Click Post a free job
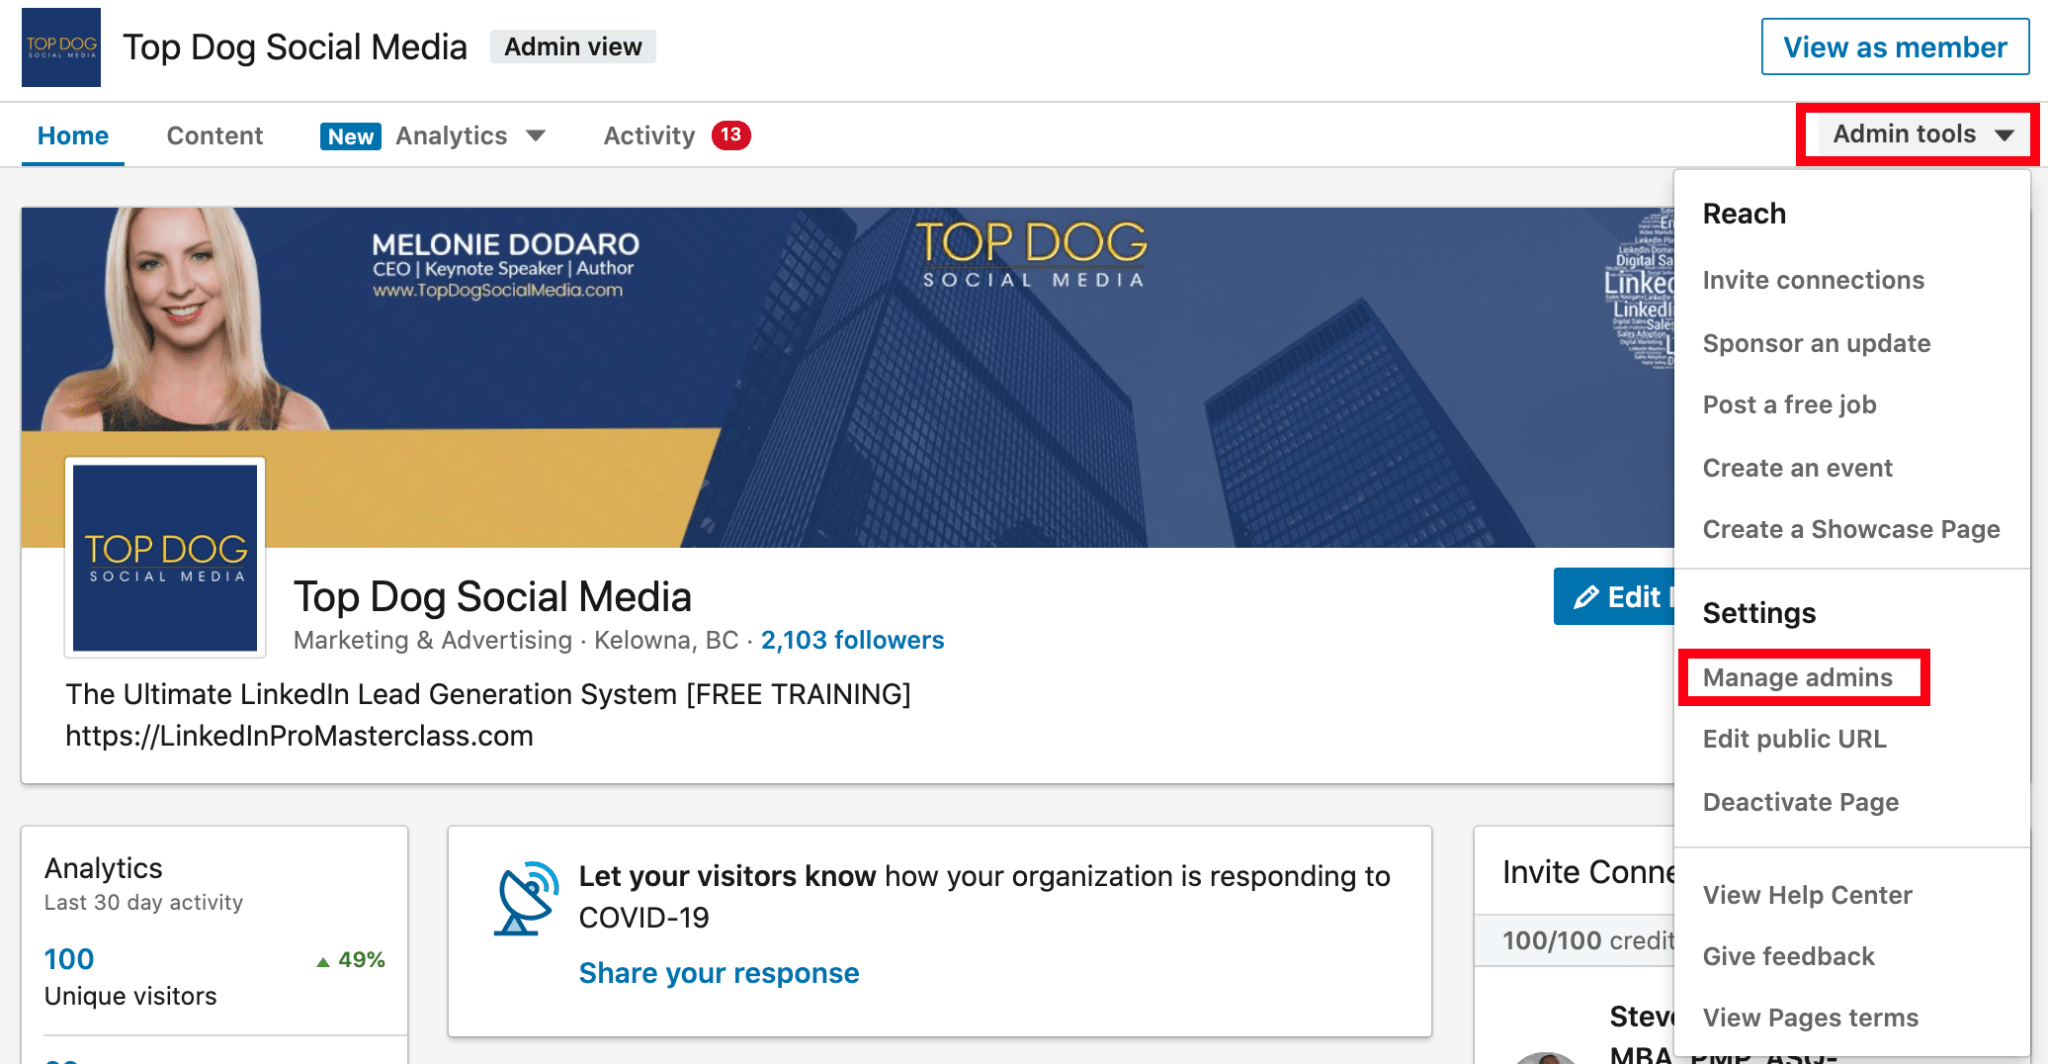 1791,405
